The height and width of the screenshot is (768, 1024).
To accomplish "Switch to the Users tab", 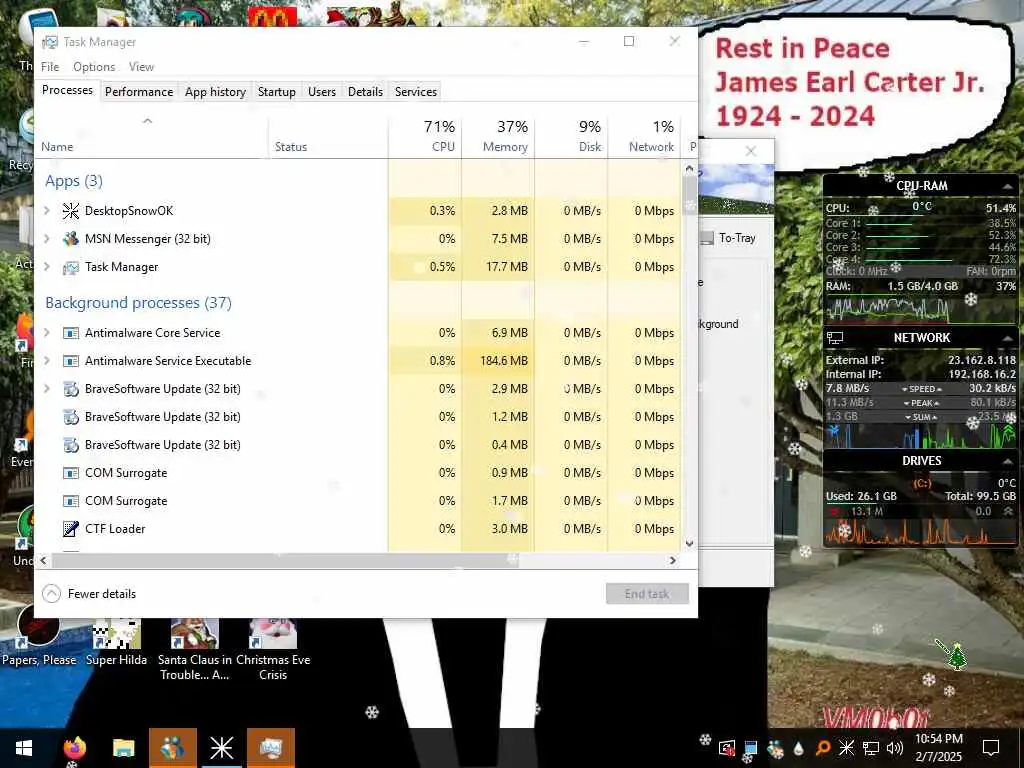I will [322, 92].
